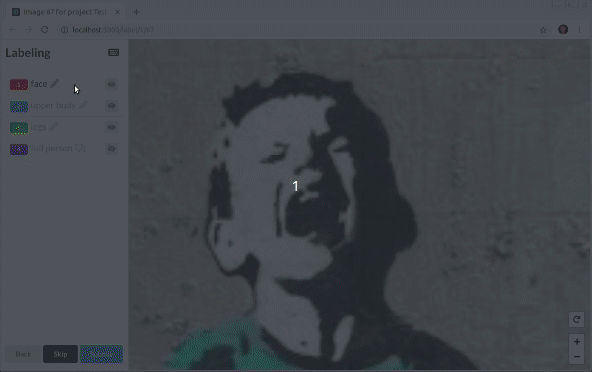This screenshot has width=592, height=372.
Task: Select the face color swatch
Action: click(19, 85)
